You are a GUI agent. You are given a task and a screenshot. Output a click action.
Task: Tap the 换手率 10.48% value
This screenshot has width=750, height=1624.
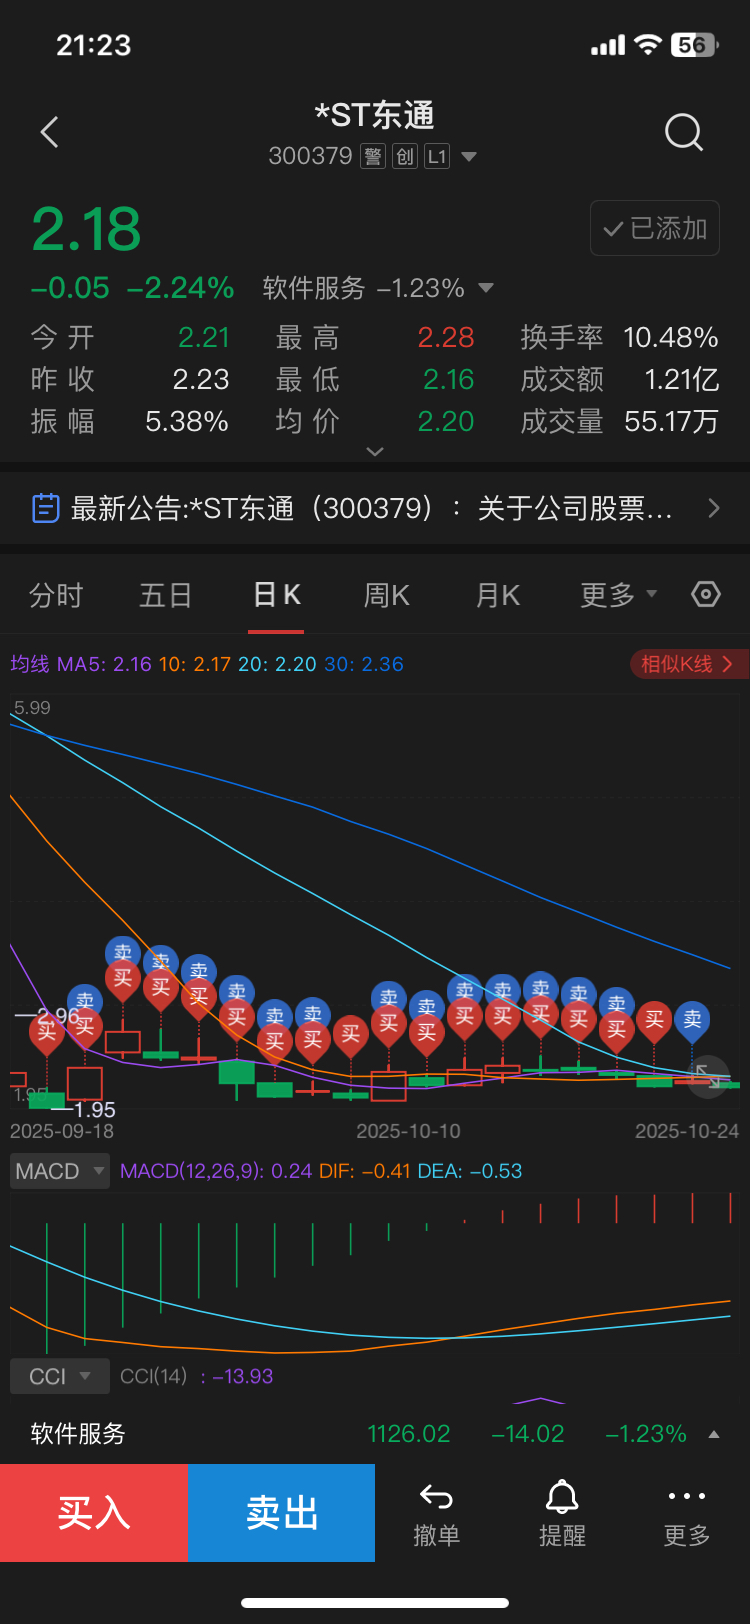coord(670,337)
